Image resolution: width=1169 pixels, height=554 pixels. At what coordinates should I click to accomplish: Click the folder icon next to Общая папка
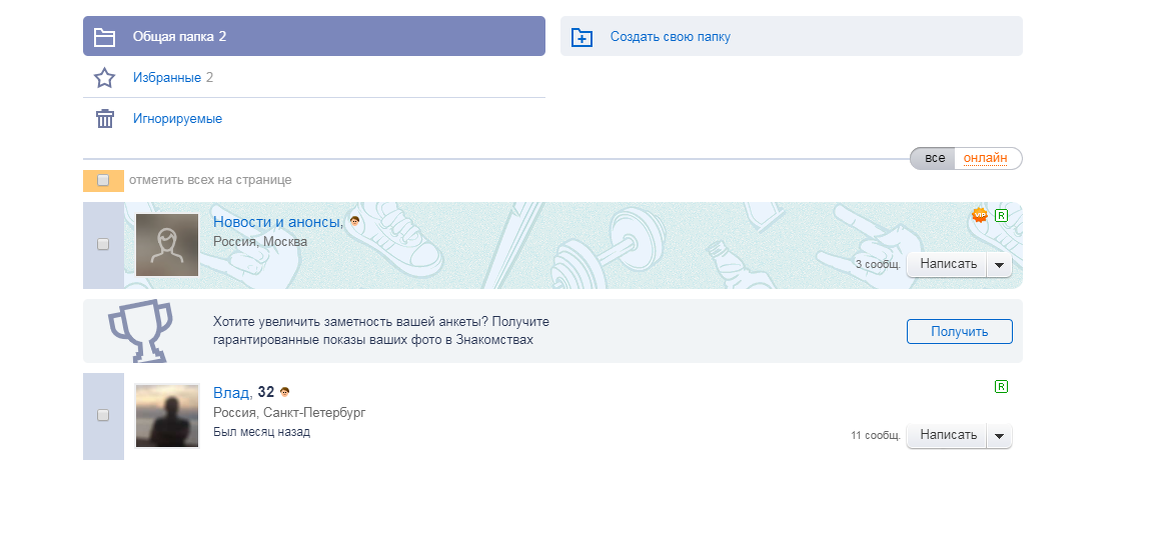[x=104, y=37]
